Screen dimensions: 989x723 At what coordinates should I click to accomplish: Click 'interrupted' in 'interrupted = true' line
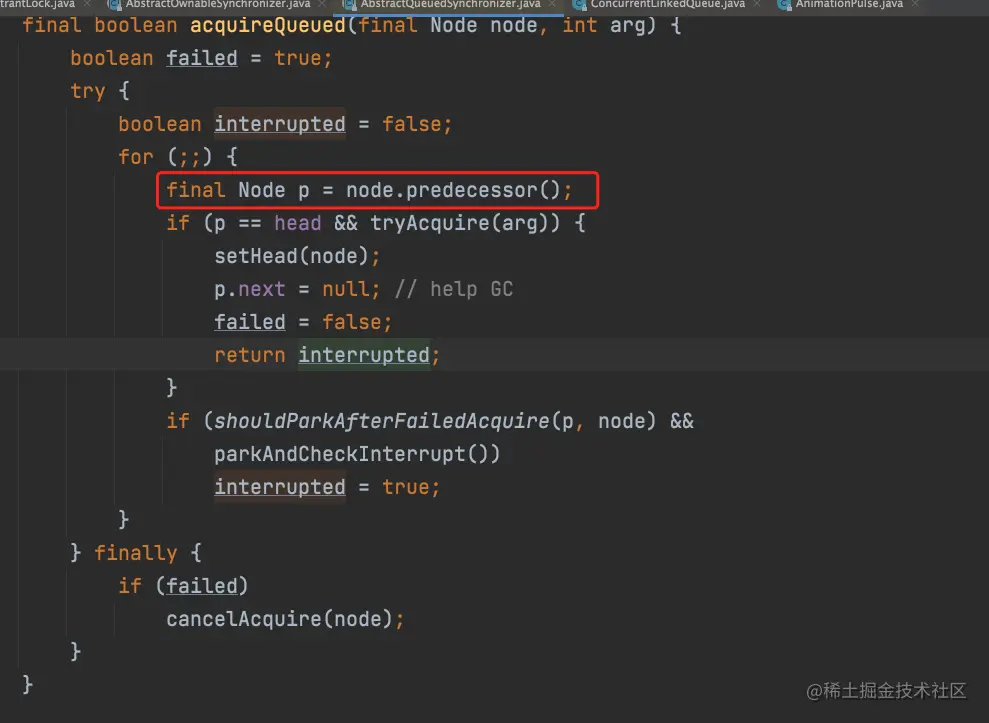279,487
